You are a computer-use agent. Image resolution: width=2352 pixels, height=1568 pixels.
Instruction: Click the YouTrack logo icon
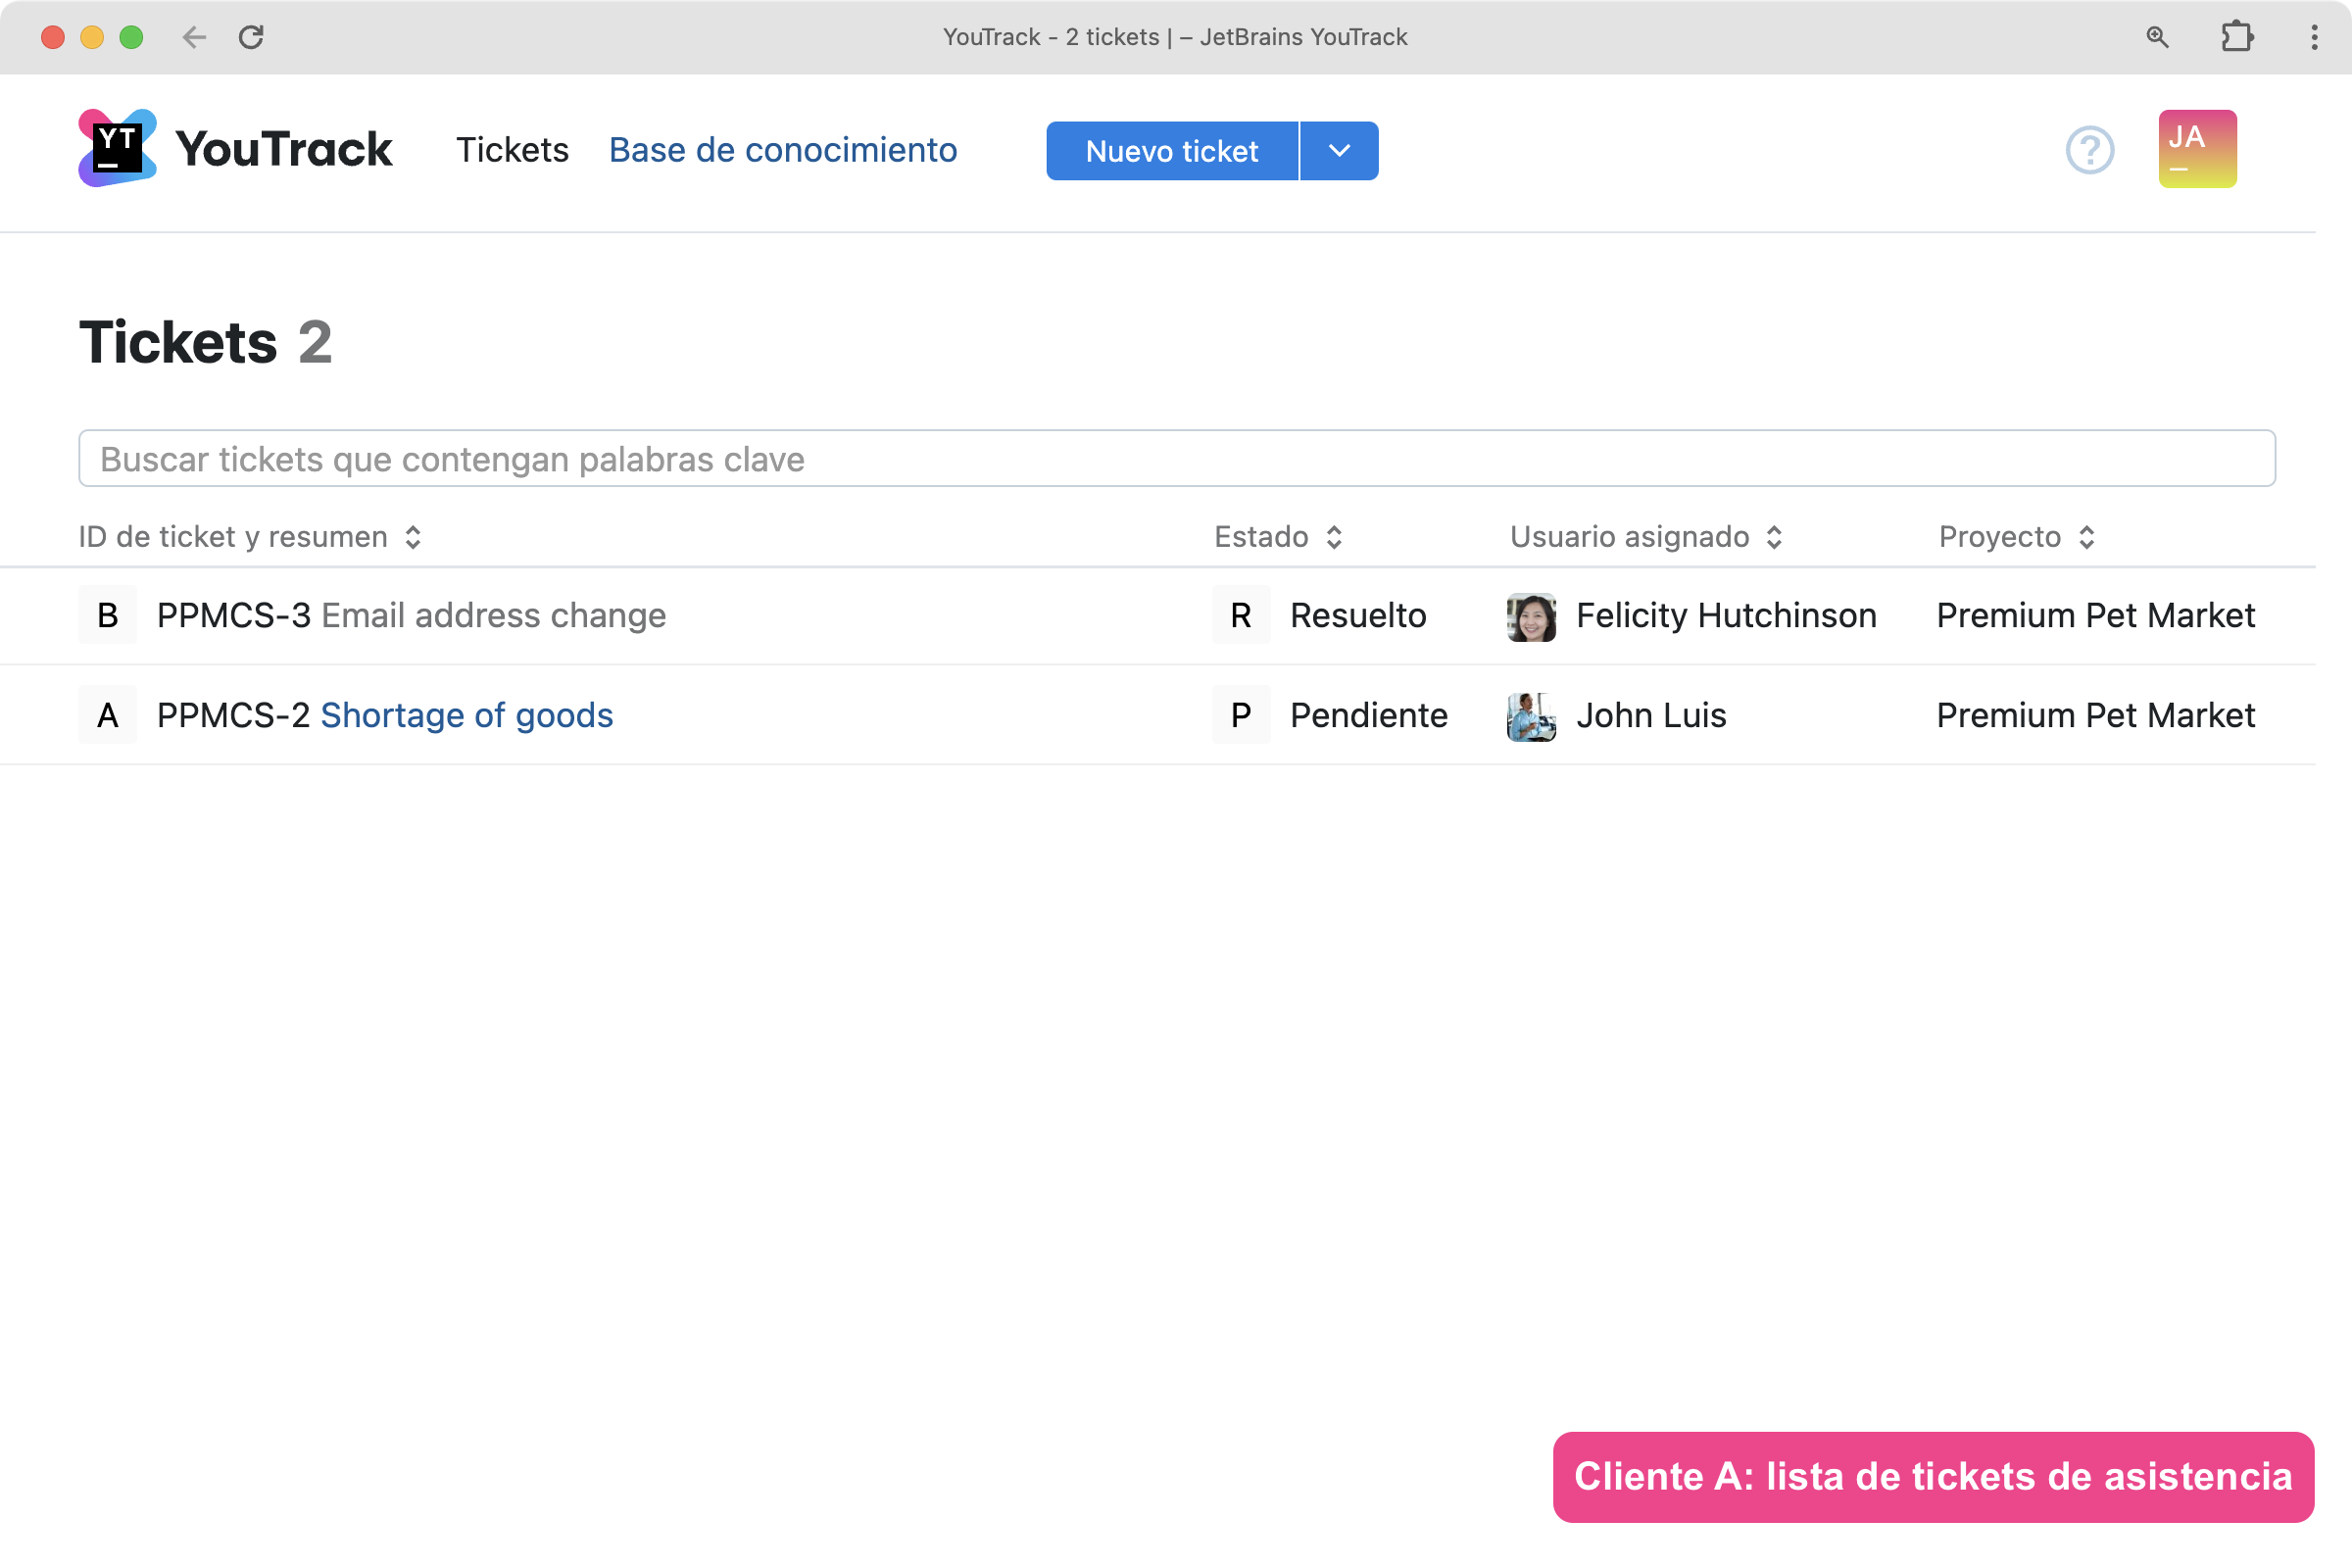coord(117,148)
